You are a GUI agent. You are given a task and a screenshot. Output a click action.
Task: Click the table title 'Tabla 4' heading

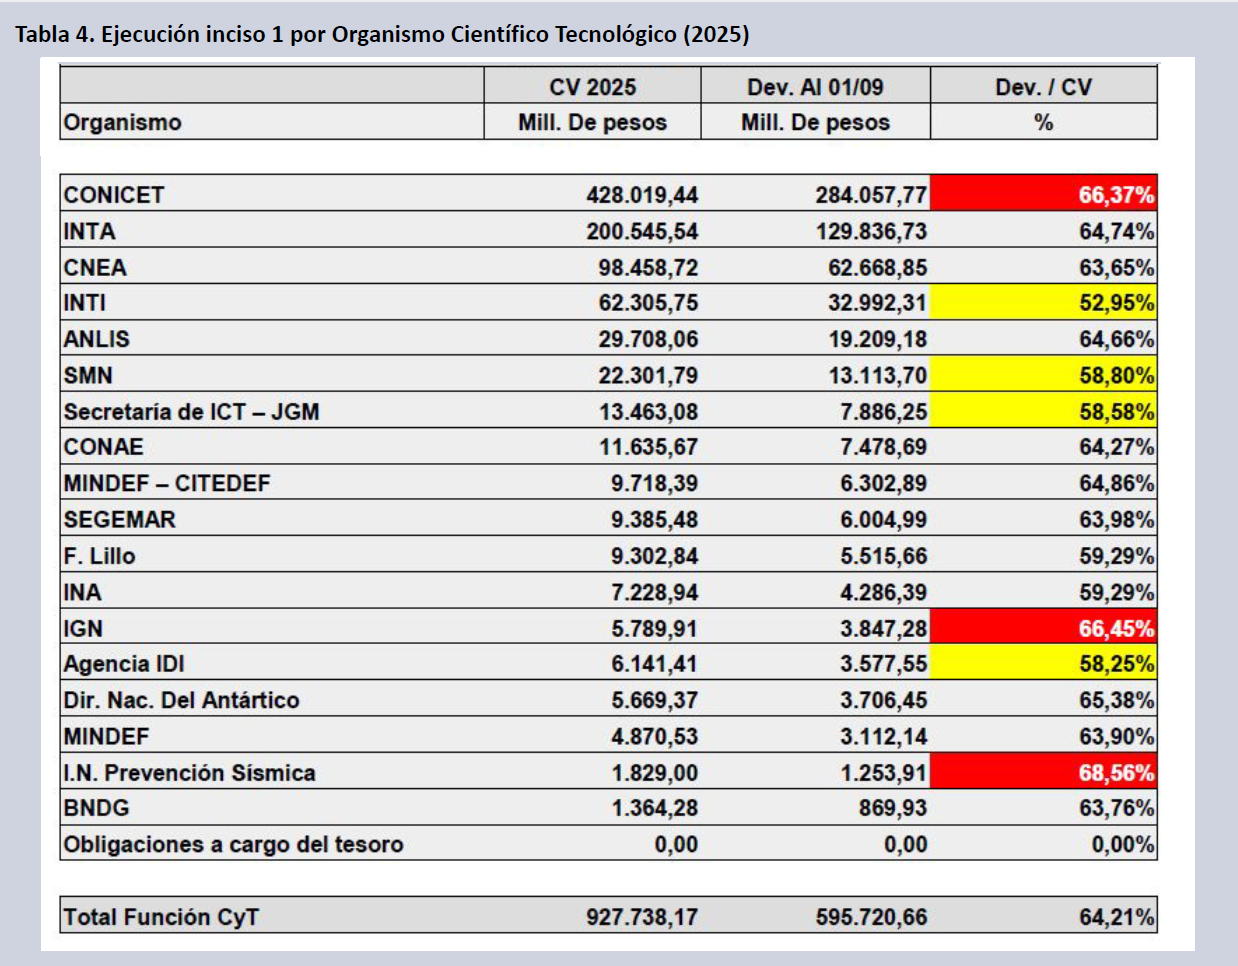click(x=382, y=34)
